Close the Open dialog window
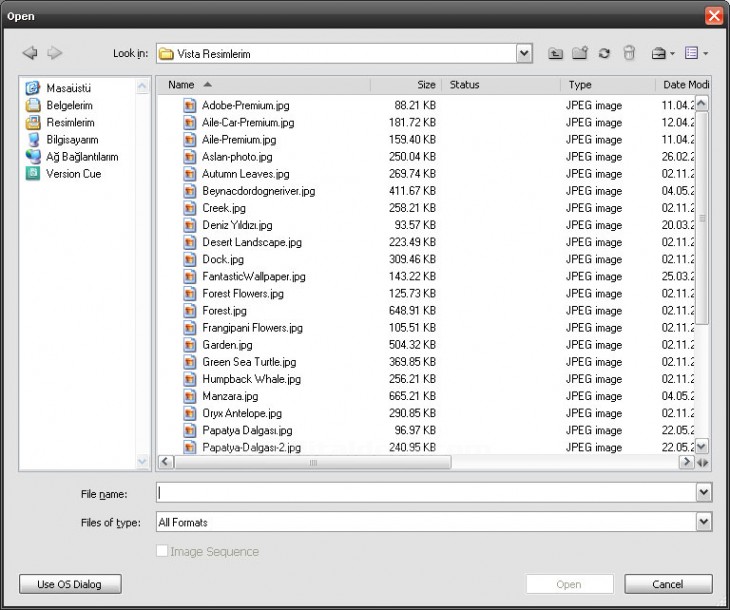Screen dimensions: 730x610 (714, 16)
